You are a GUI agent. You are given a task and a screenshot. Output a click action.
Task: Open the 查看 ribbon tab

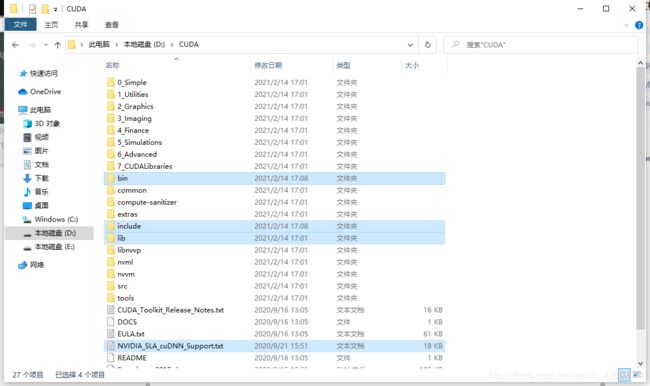pos(112,24)
